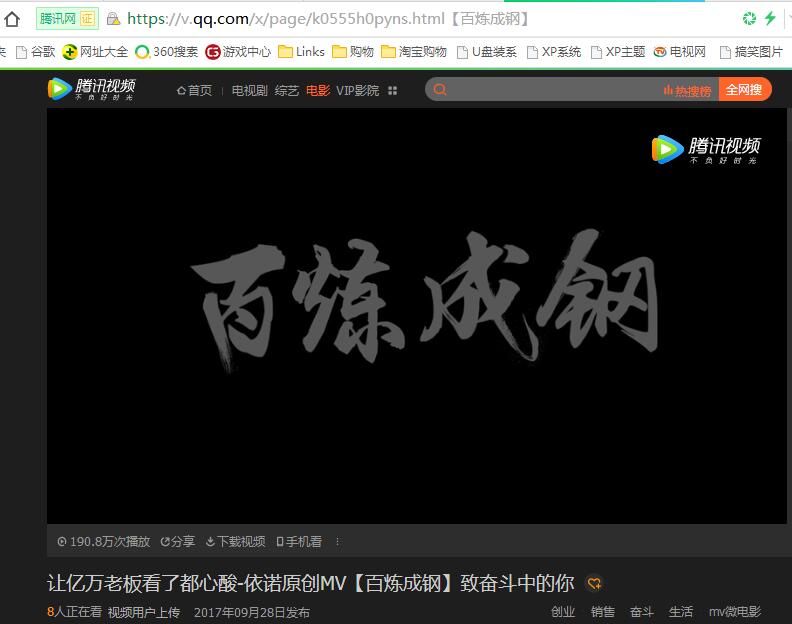
Task: Open the Tencent Video logo homepage
Action: pyautogui.click(x=91, y=89)
